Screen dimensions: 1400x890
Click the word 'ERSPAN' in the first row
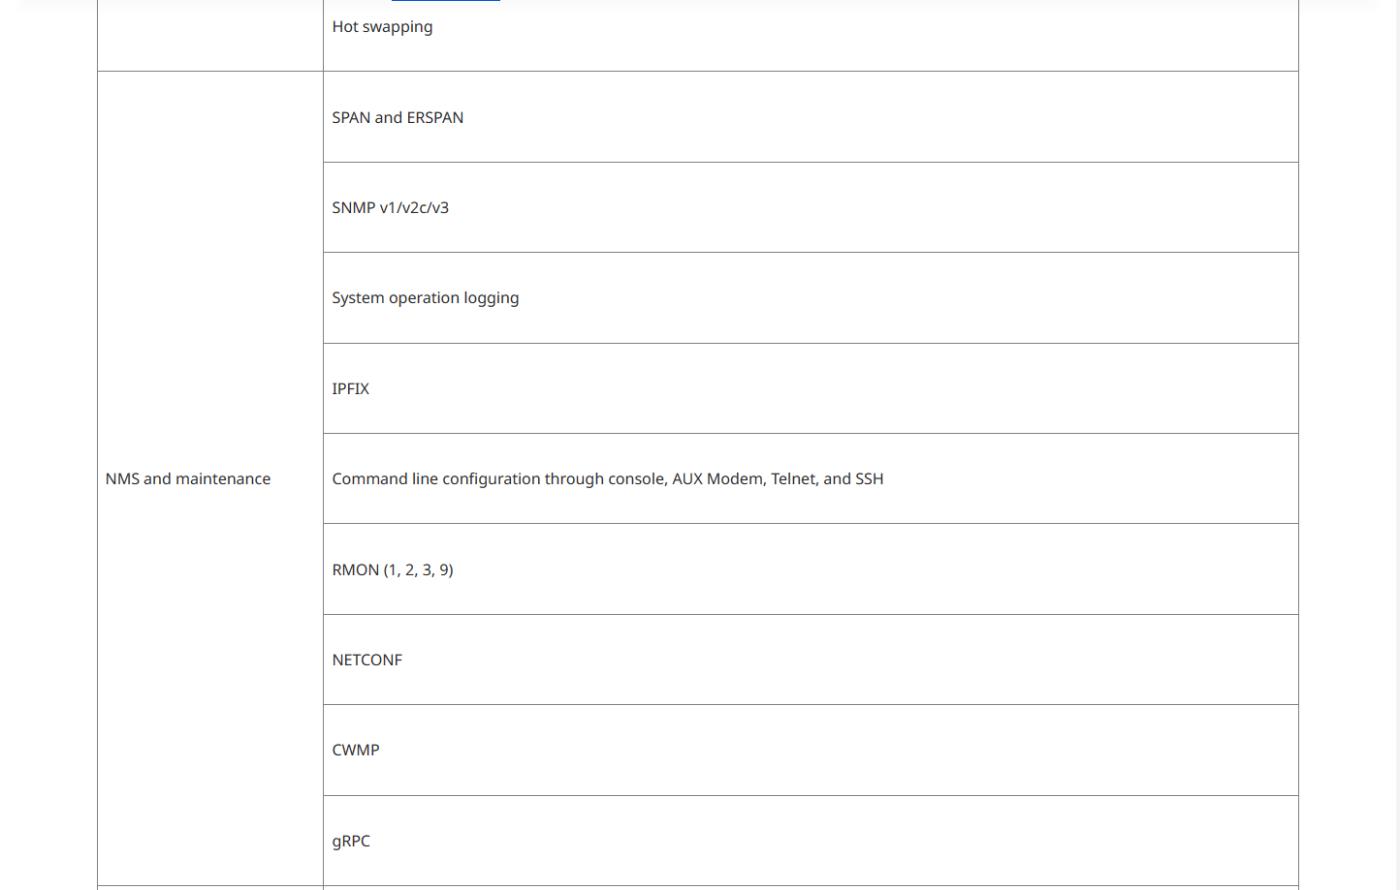[435, 118]
